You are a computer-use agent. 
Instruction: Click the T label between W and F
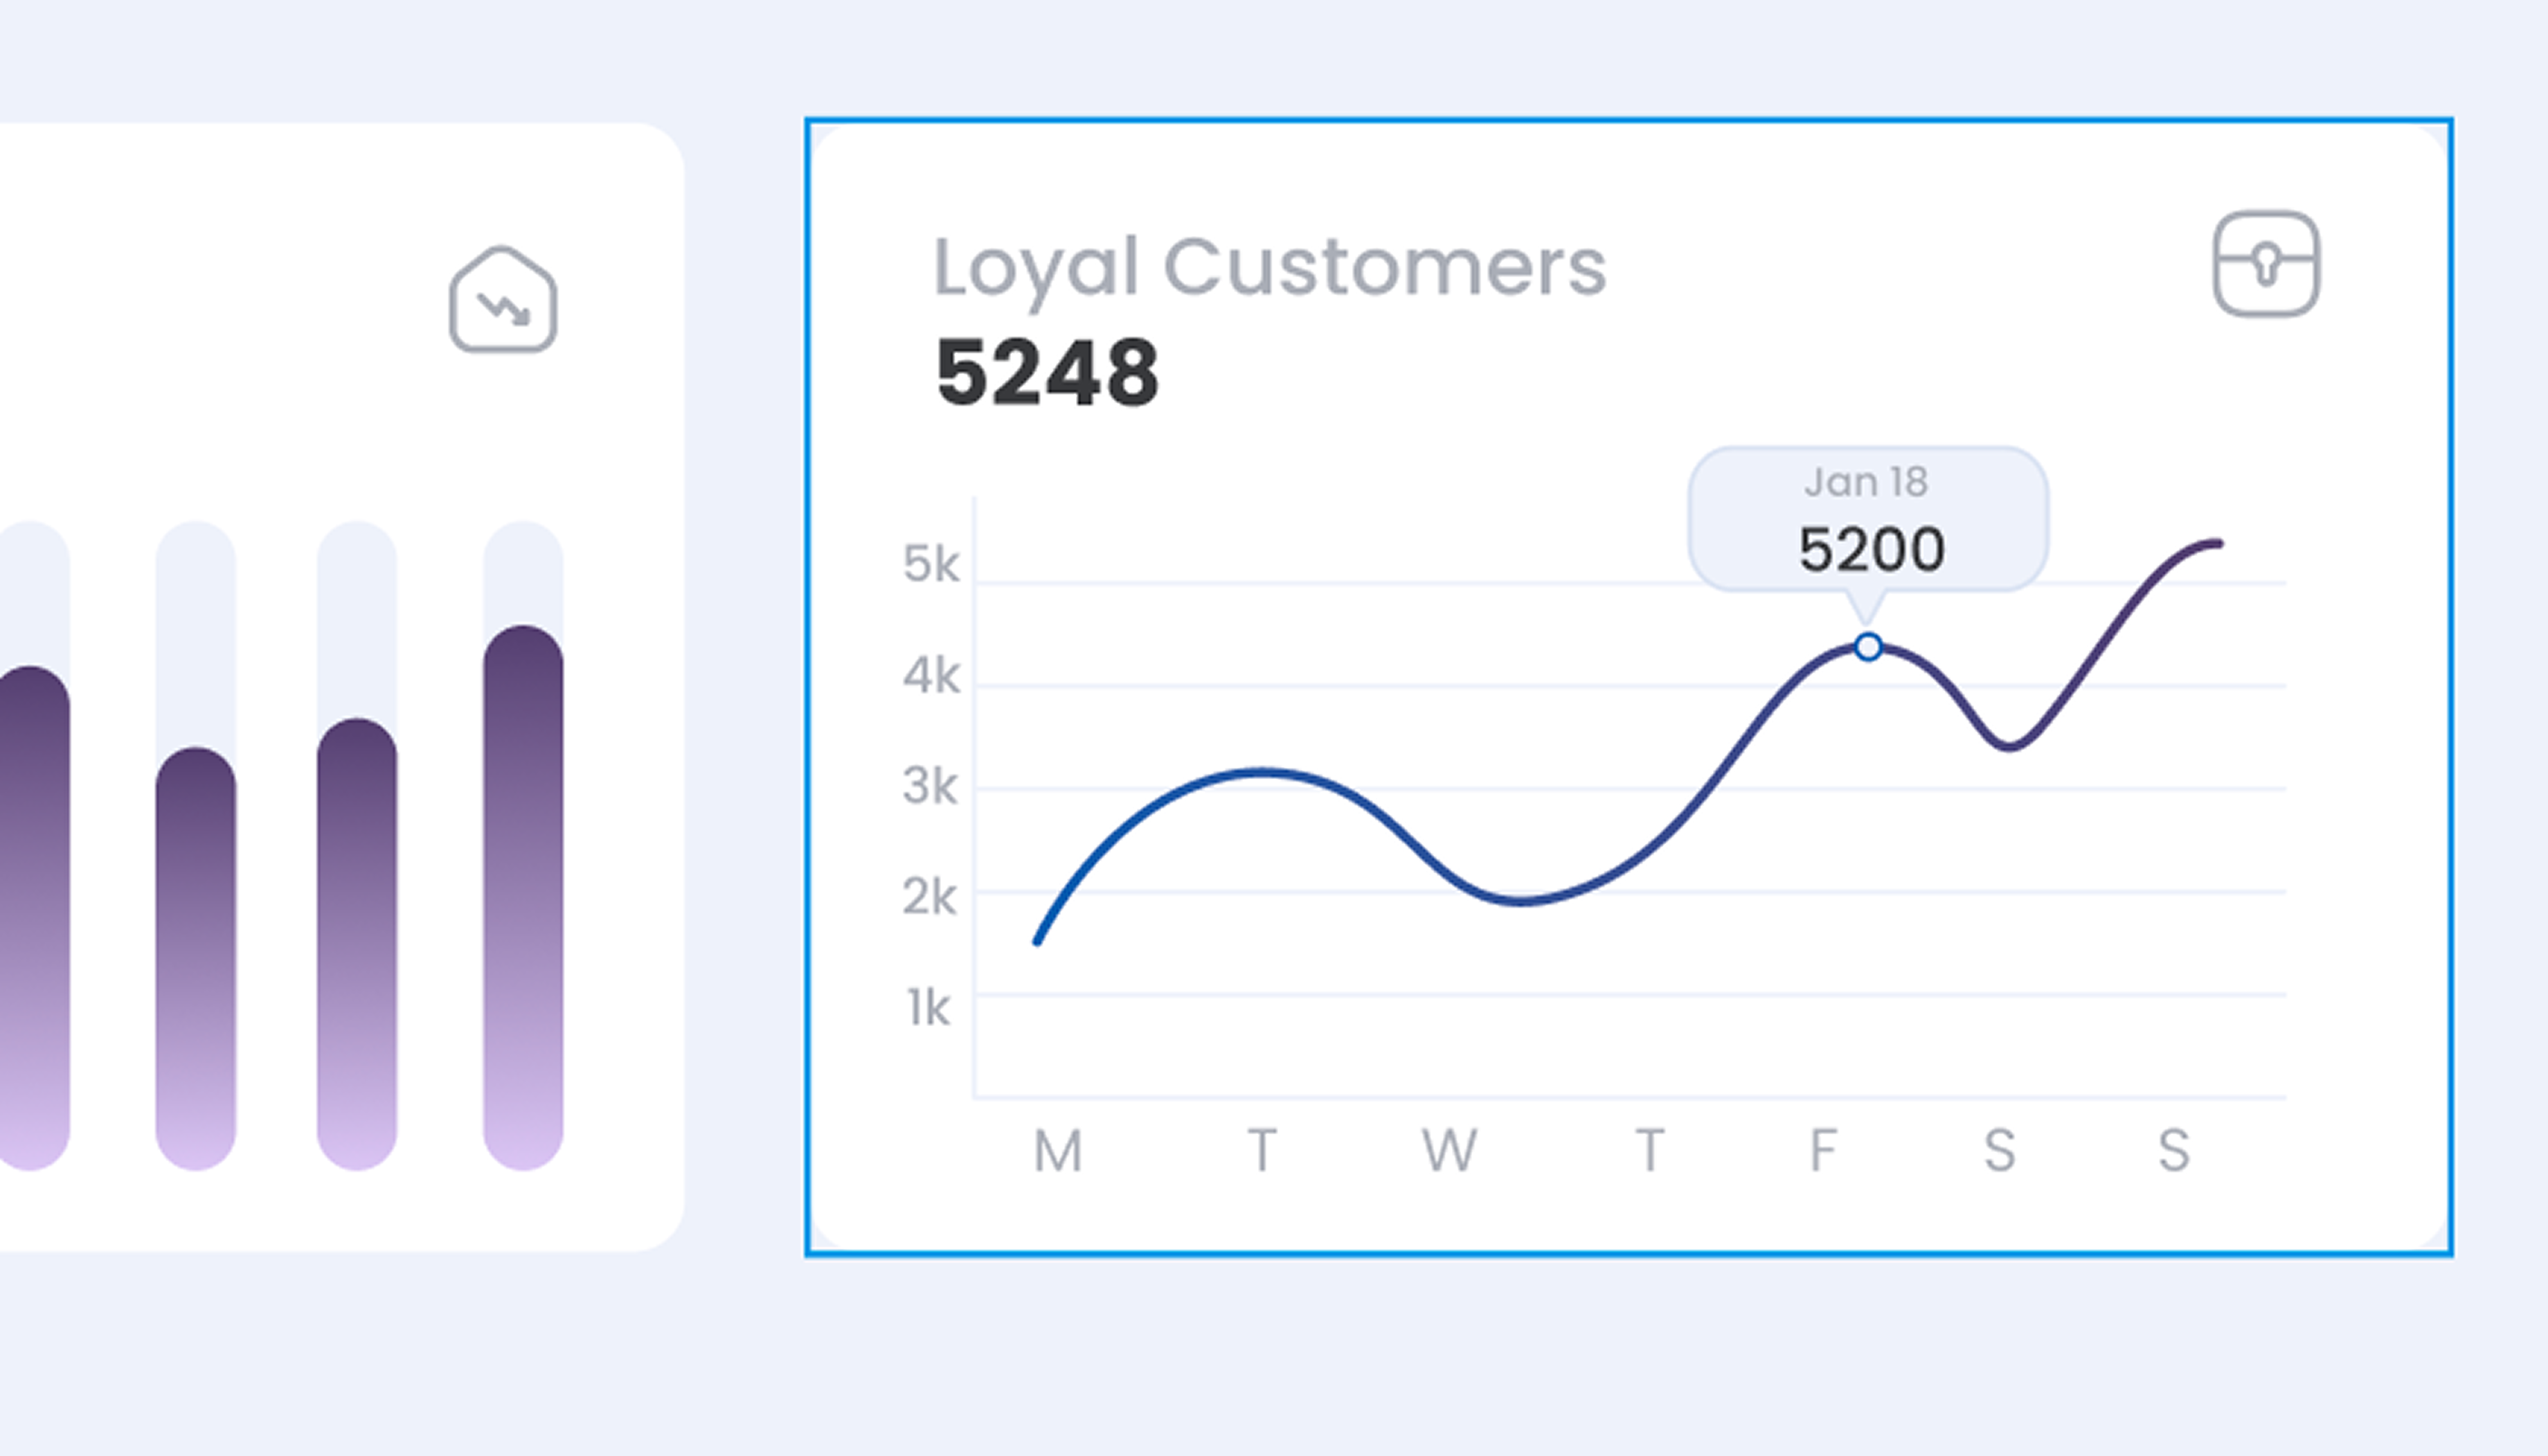tap(1649, 1151)
